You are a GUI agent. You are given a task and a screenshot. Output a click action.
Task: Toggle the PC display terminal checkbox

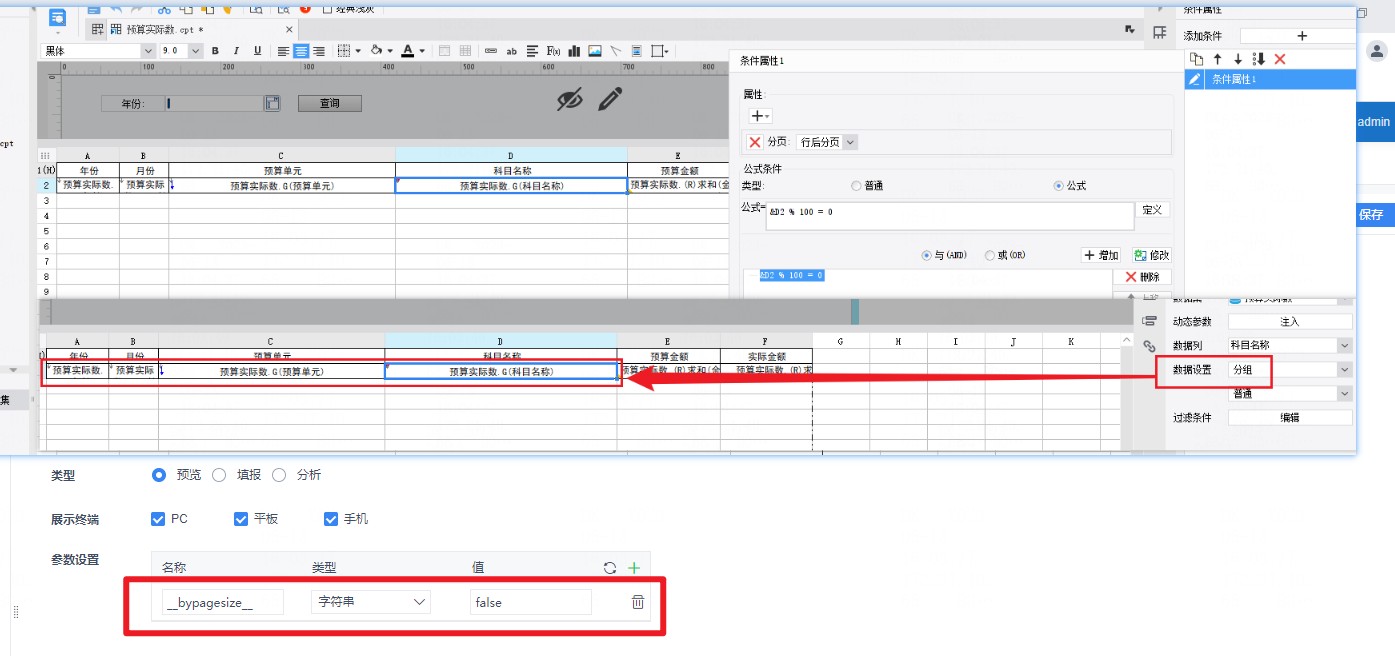click(x=157, y=519)
